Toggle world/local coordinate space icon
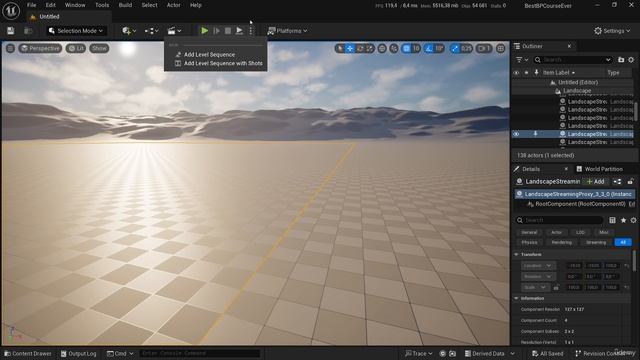640x360 pixels. point(382,49)
